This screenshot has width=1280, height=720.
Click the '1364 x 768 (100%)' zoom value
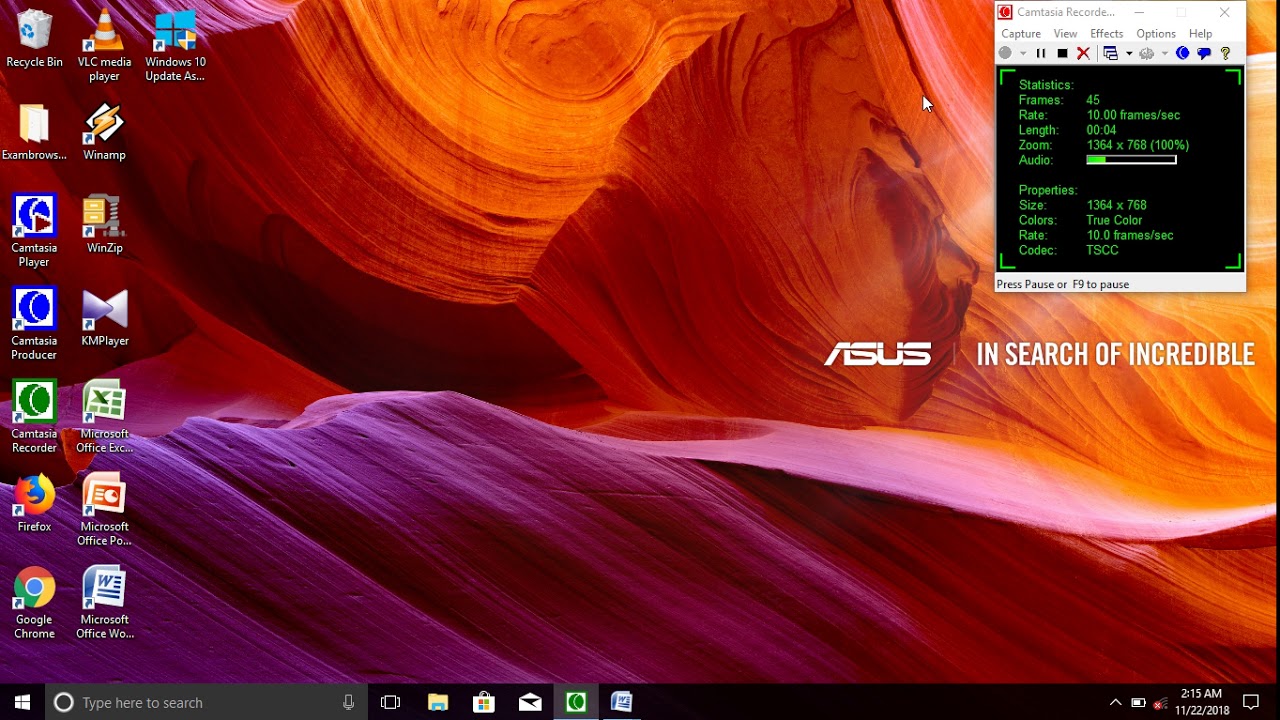[x=1138, y=145]
